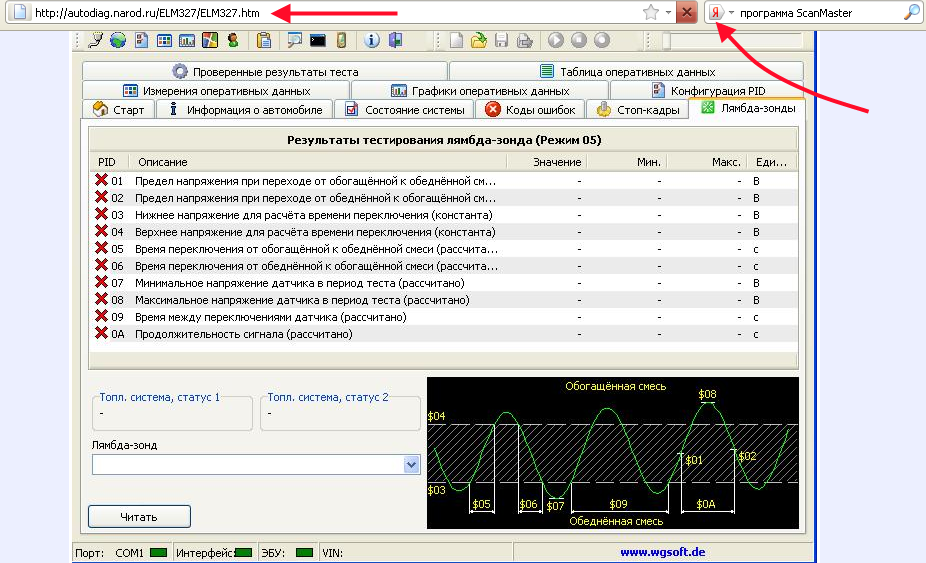
Task: Click red X icon of PID 05 row
Action: click(x=102, y=248)
